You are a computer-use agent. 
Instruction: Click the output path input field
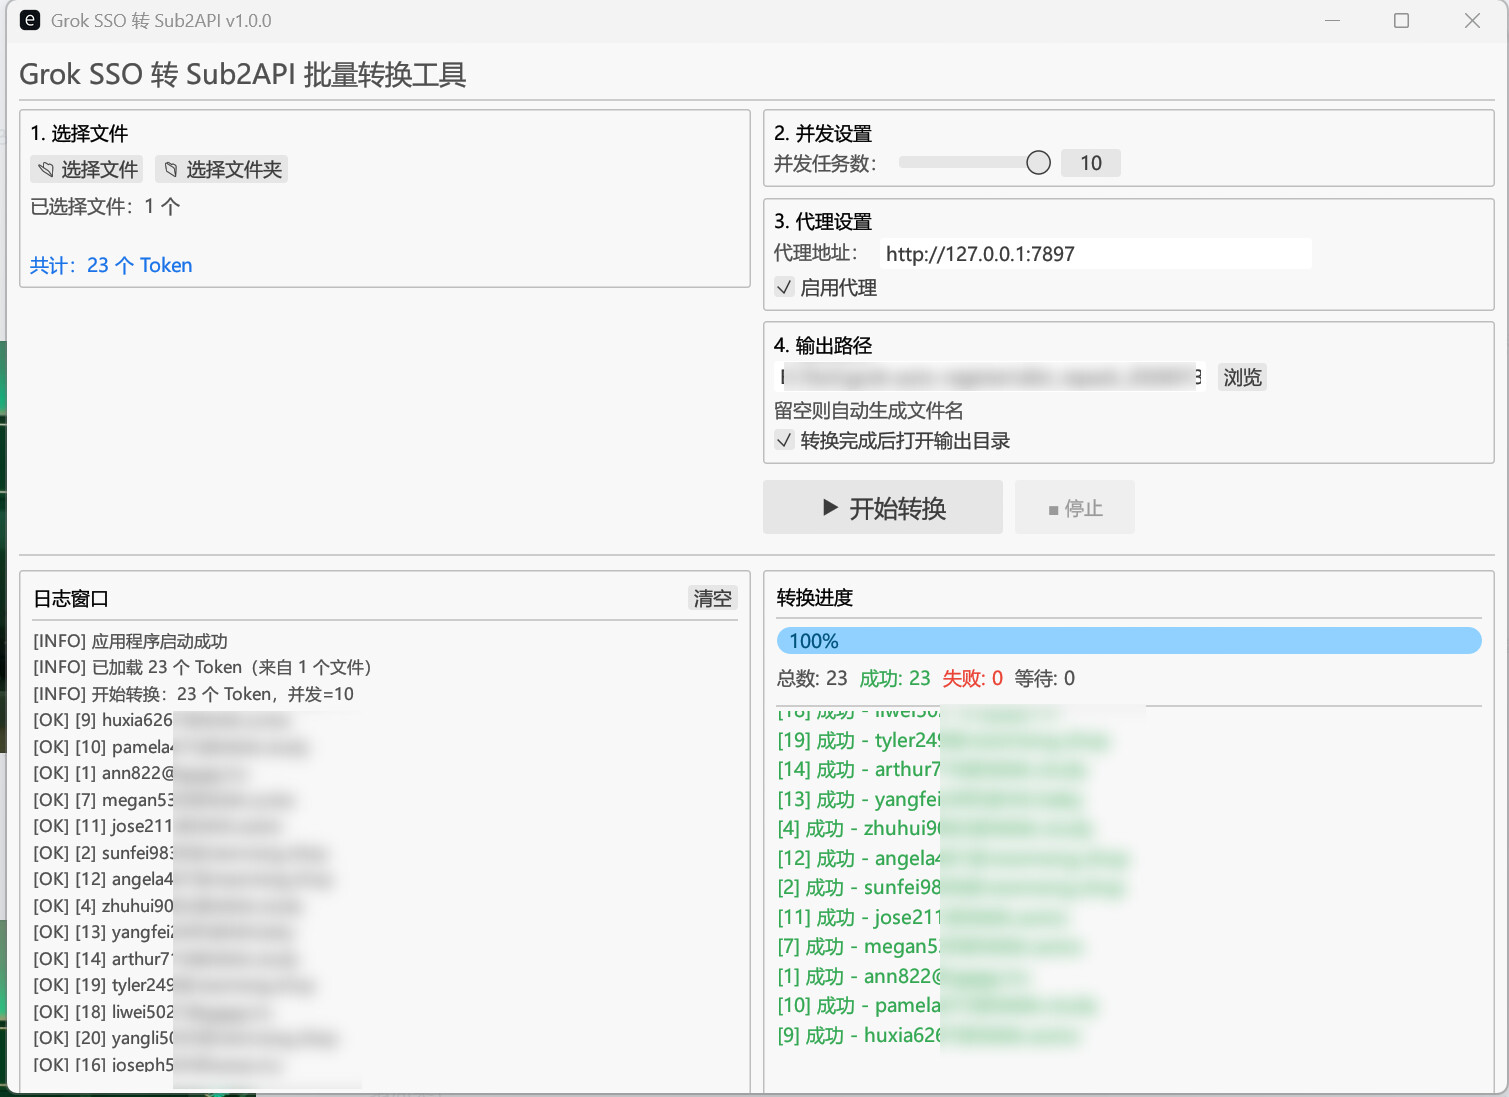(990, 377)
